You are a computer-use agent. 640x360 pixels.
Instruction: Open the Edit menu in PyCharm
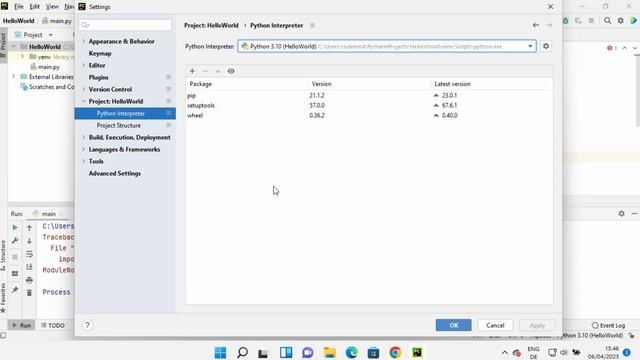35,7
